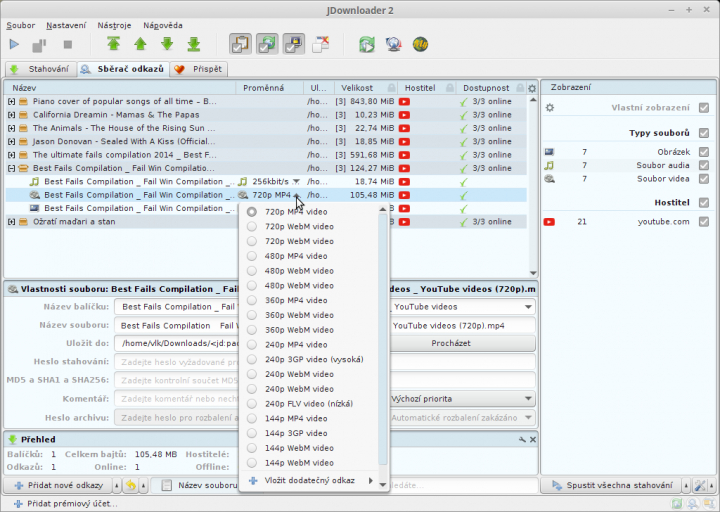Switch to the Stahování tab
Screen dimensions: 720x512
tap(41, 69)
